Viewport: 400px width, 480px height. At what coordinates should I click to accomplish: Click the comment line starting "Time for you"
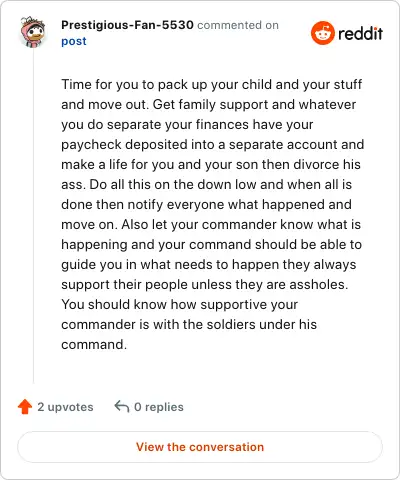click(212, 84)
